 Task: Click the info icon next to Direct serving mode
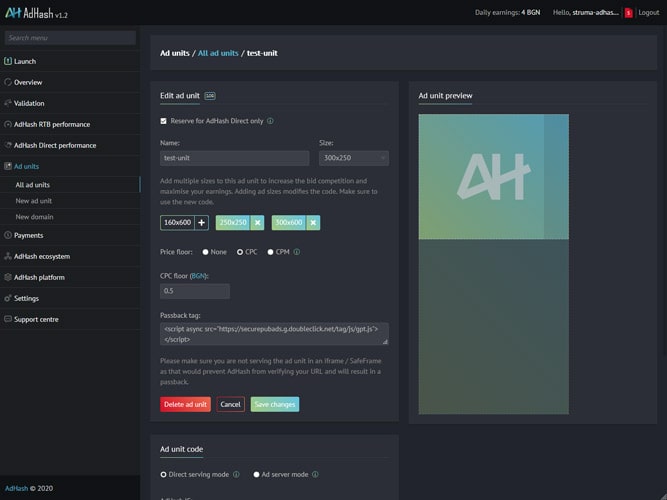click(x=236, y=475)
